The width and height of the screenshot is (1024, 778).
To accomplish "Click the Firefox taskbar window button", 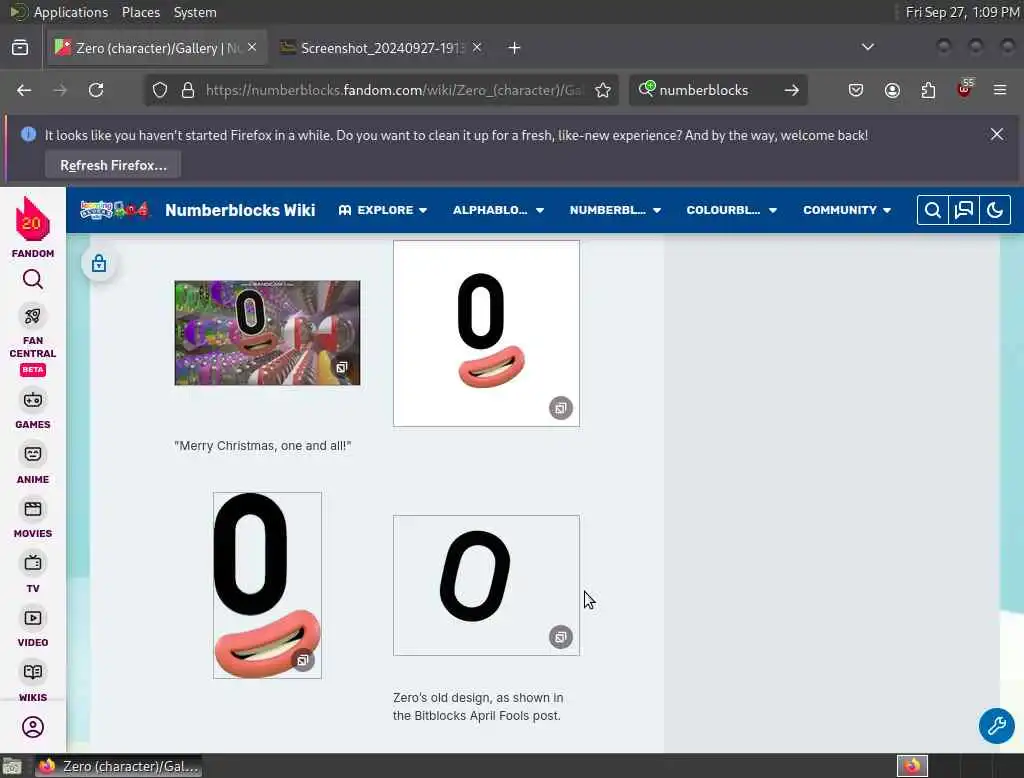I will tap(119, 766).
